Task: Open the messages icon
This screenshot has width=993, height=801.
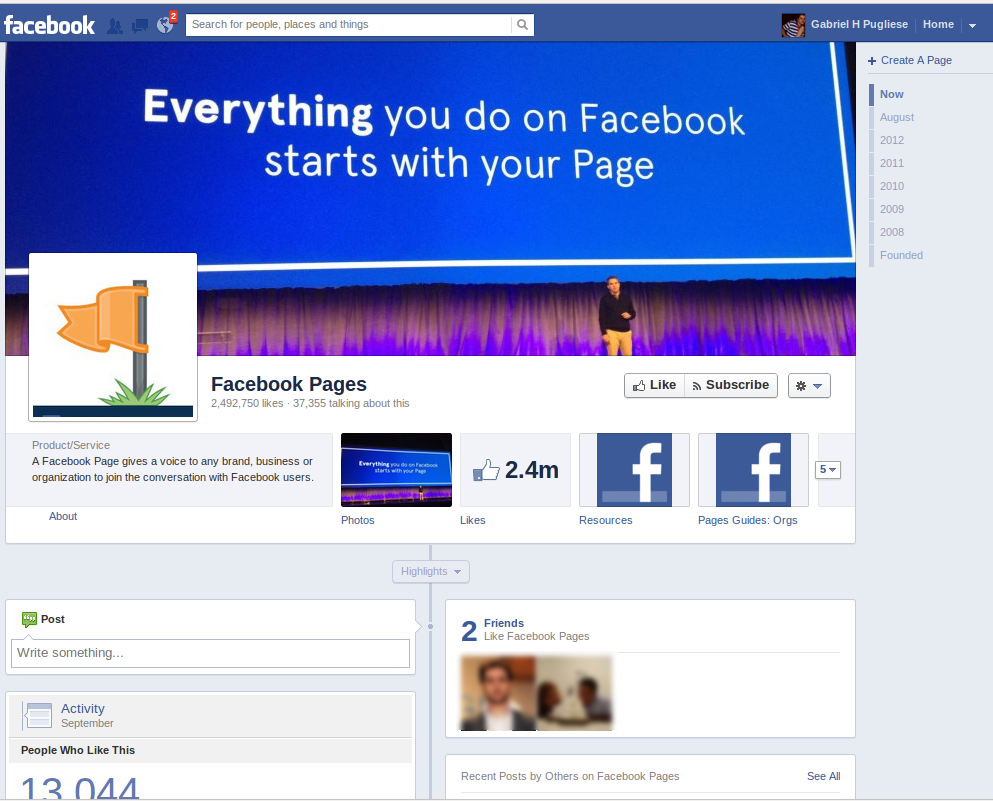Action: (140, 25)
